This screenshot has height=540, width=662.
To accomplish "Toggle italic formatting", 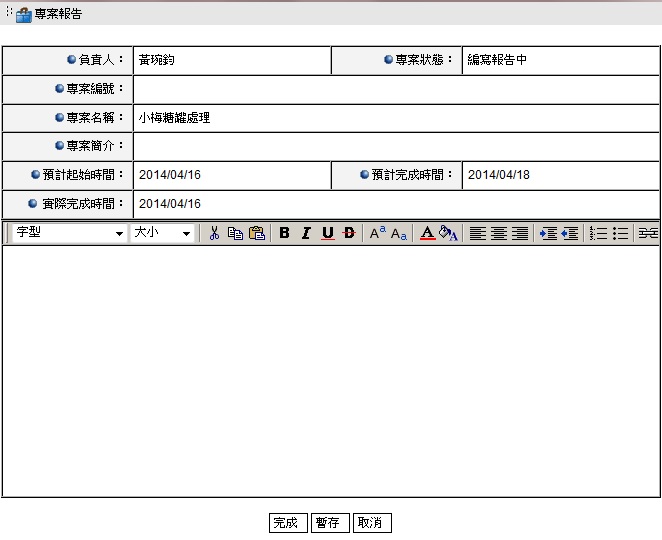I will (306, 233).
